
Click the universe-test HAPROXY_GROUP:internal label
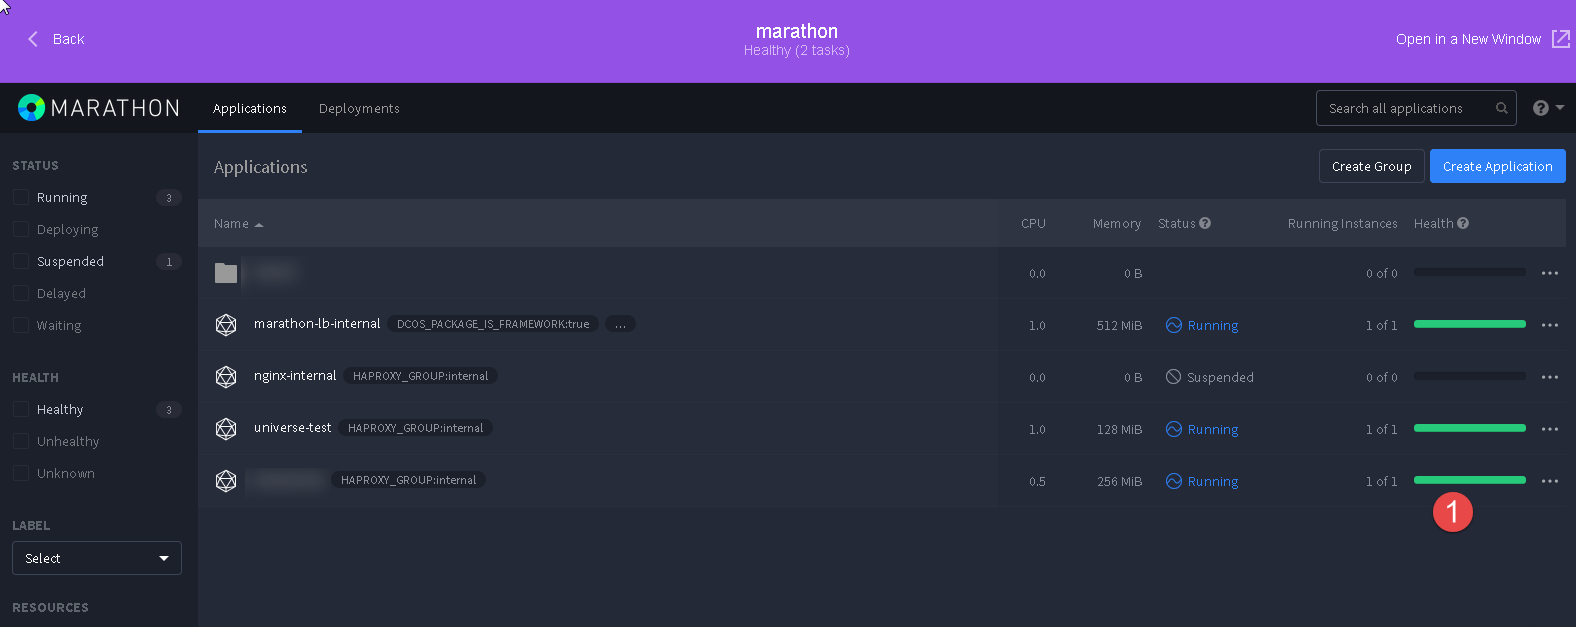(416, 428)
